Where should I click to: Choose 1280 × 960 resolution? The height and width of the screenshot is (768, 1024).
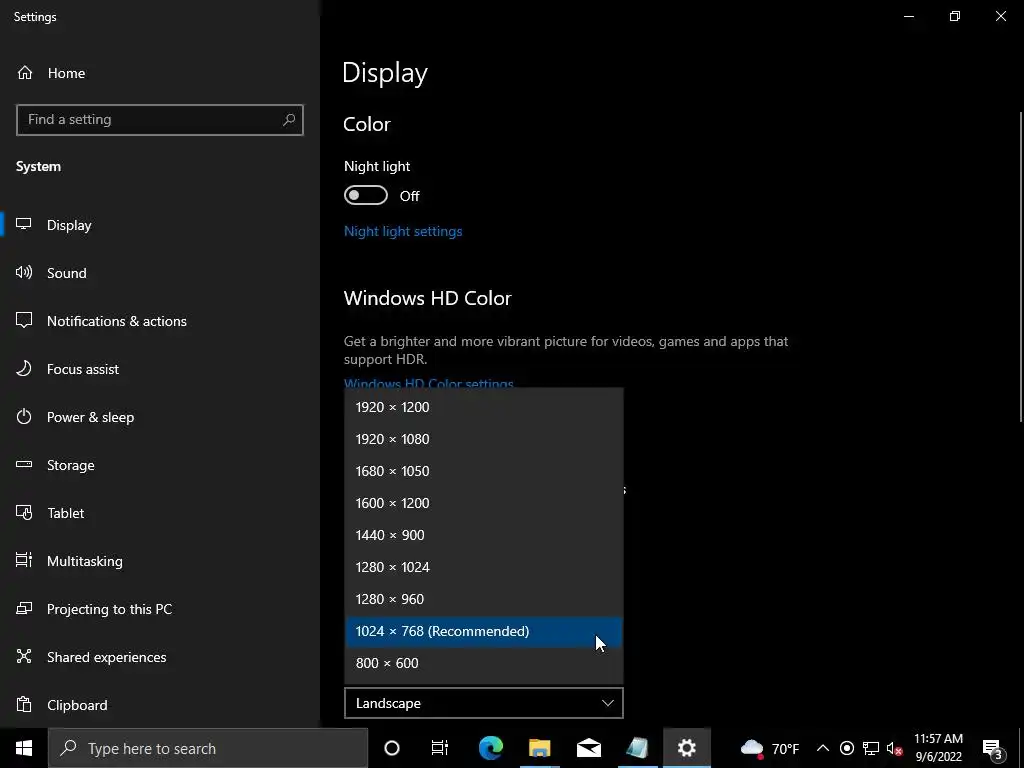click(x=484, y=599)
